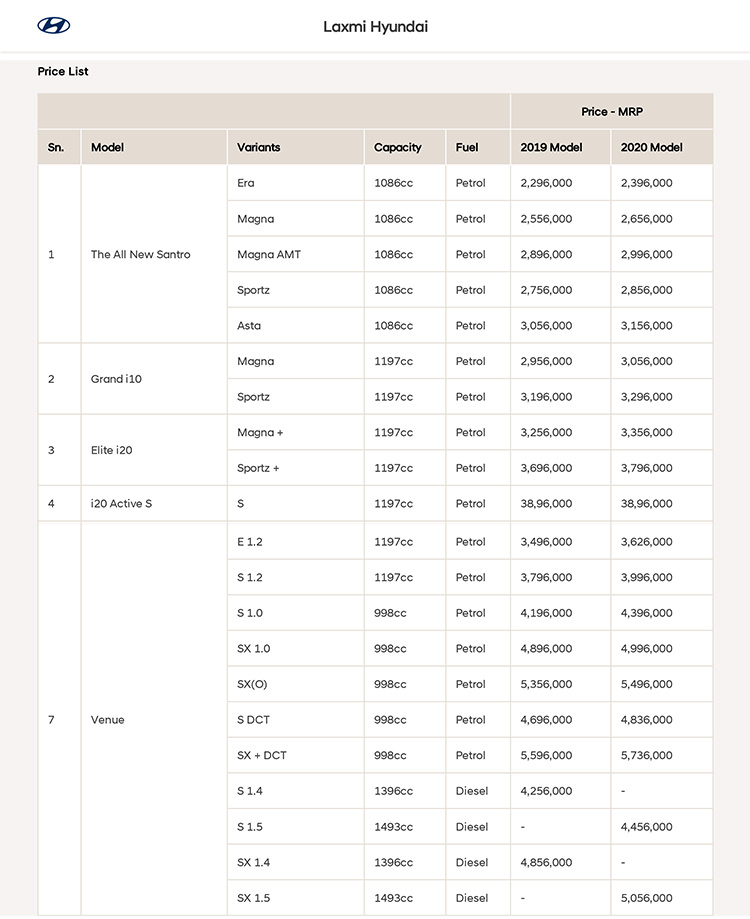Image resolution: width=750 pixels, height=919 pixels.
Task: Select The All New Santro model cell
Action: coord(140,255)
